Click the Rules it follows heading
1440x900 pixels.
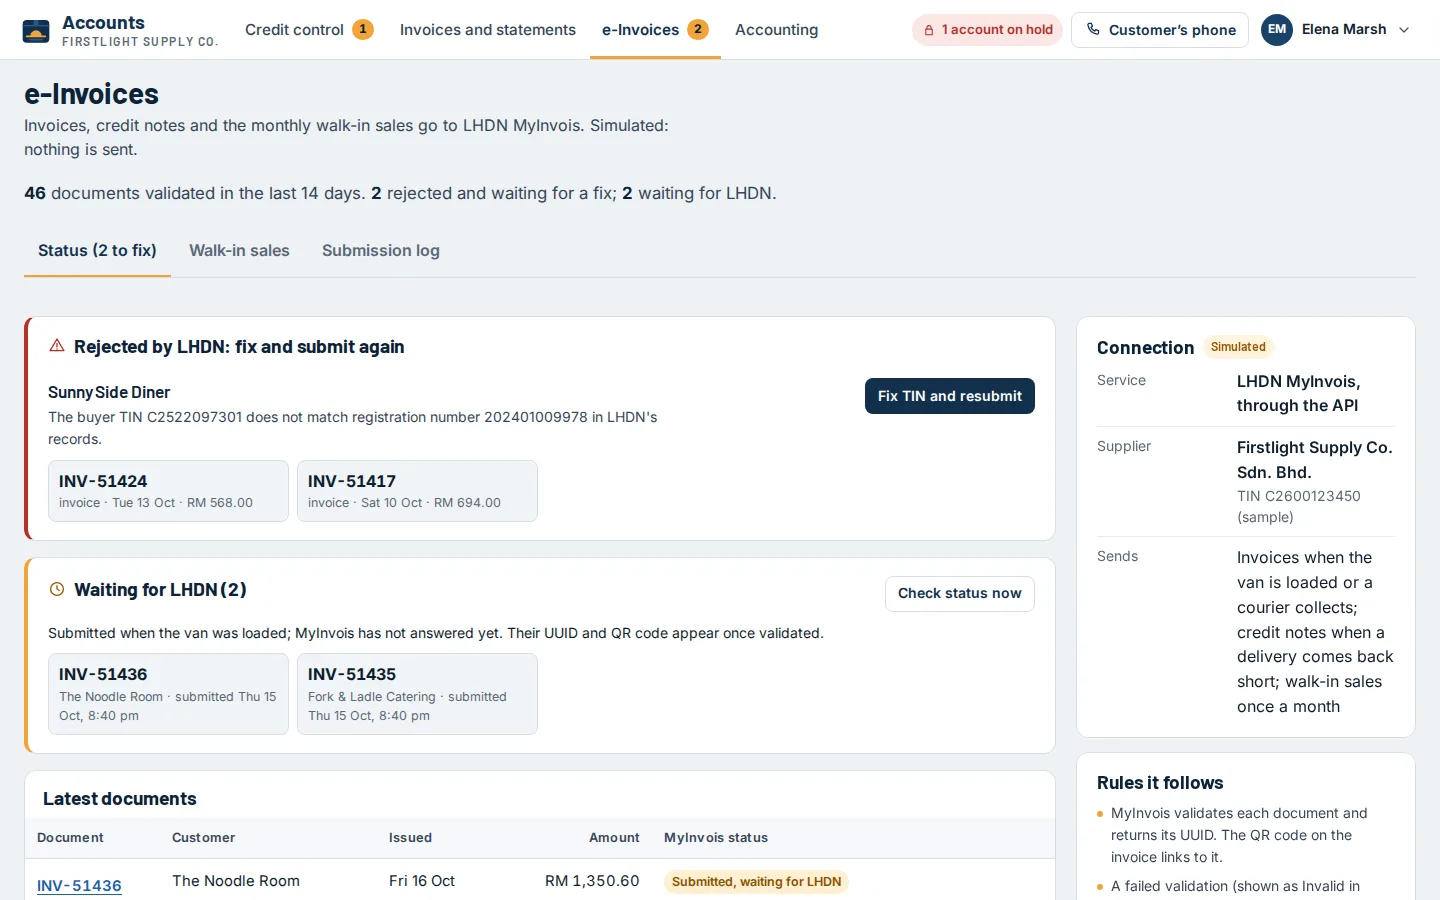point(1160,783)
